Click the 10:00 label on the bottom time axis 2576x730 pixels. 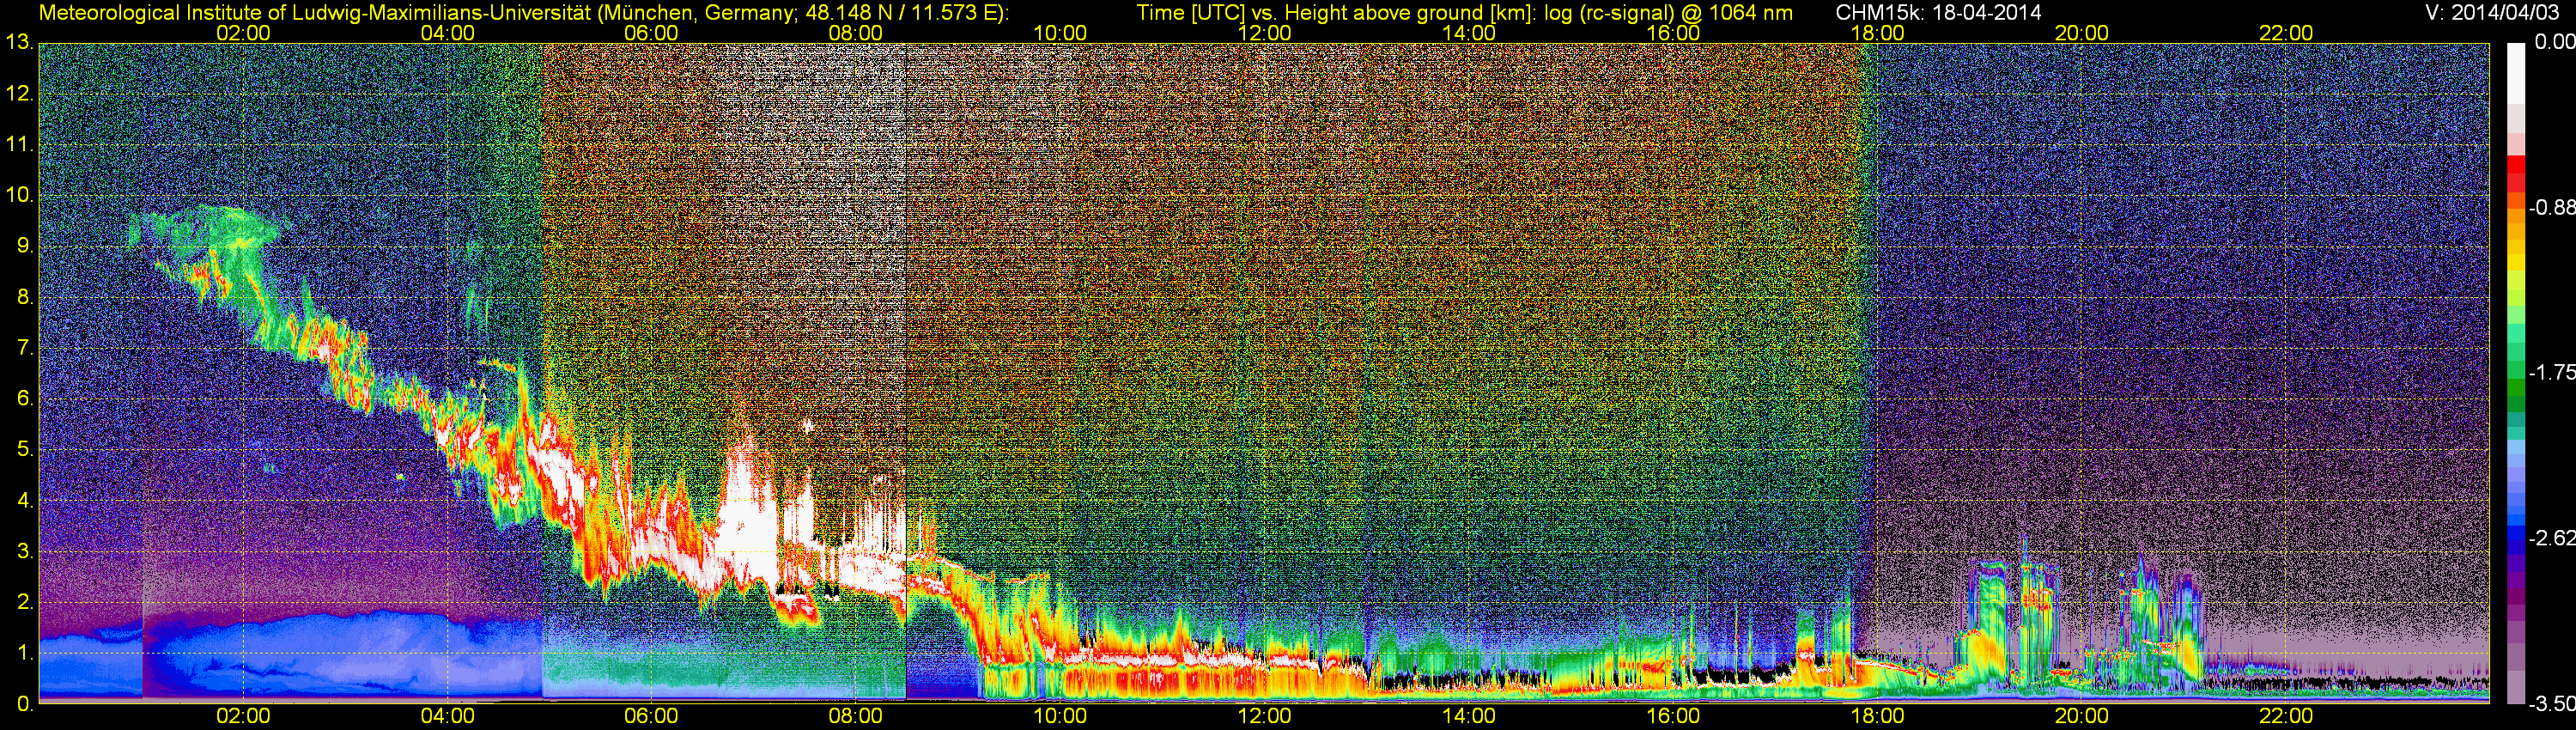pyautogui.click(x=1060, y=716)
